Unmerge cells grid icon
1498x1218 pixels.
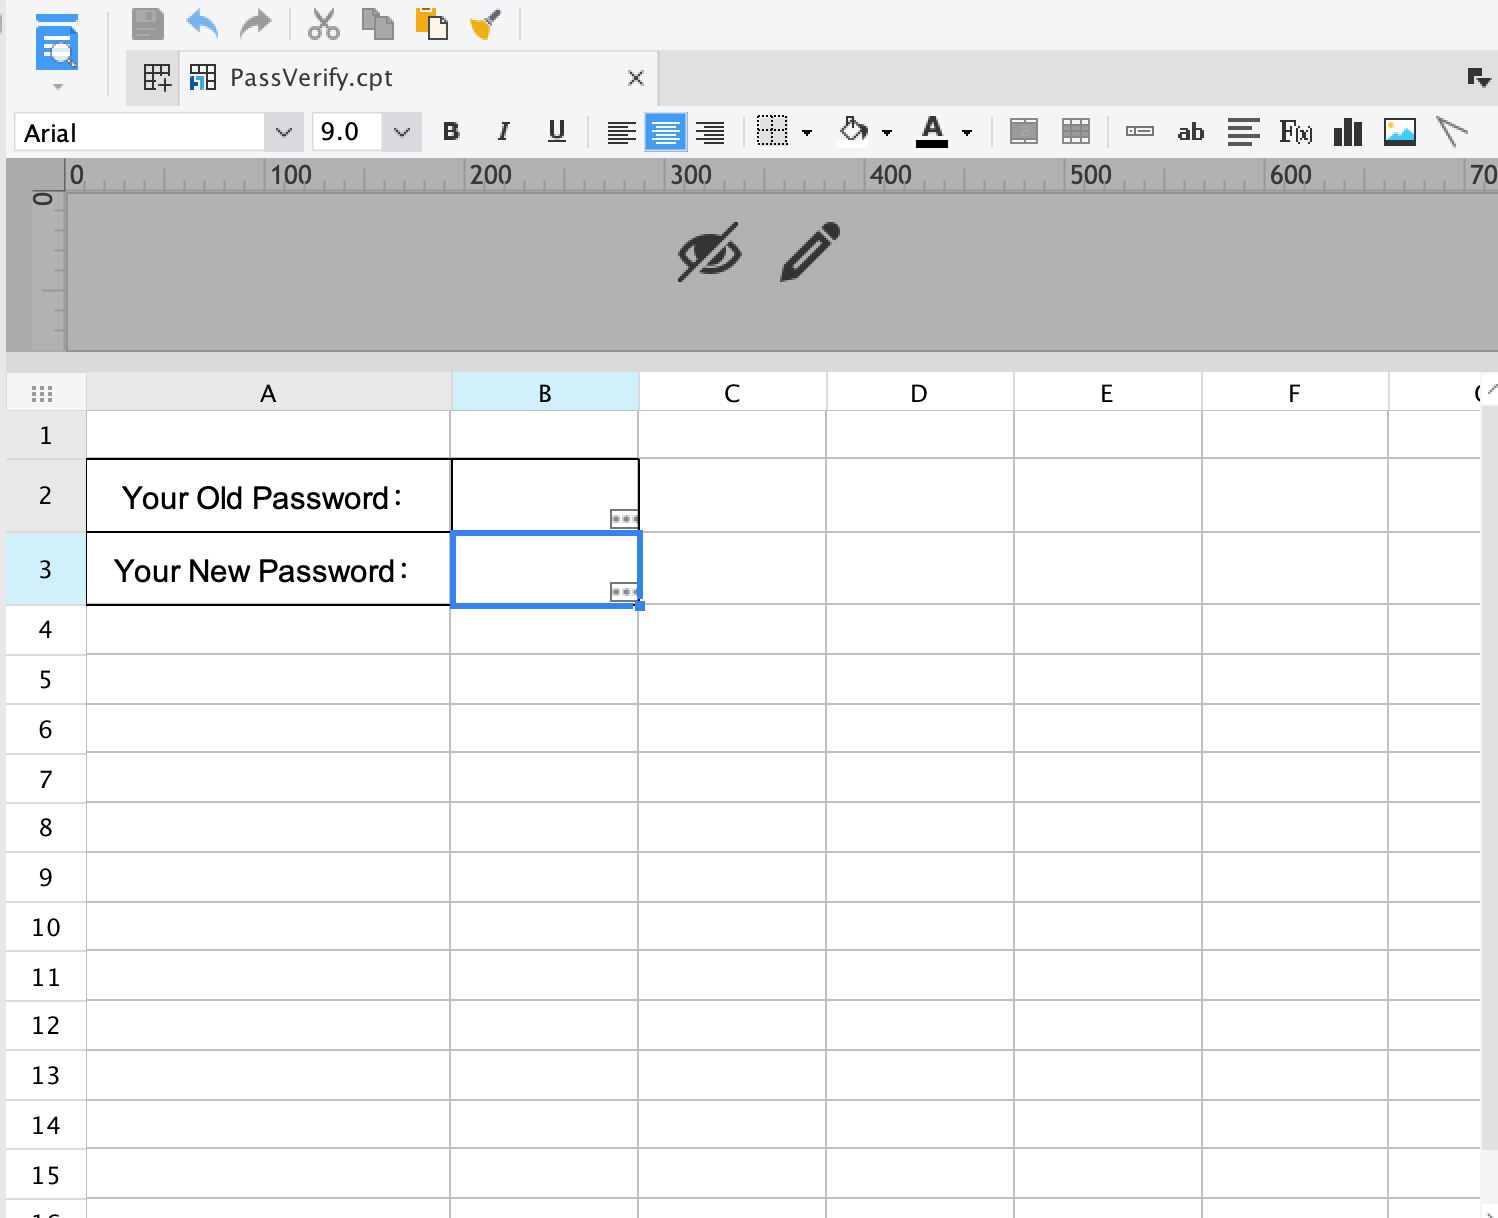[x=1076, y=131]
